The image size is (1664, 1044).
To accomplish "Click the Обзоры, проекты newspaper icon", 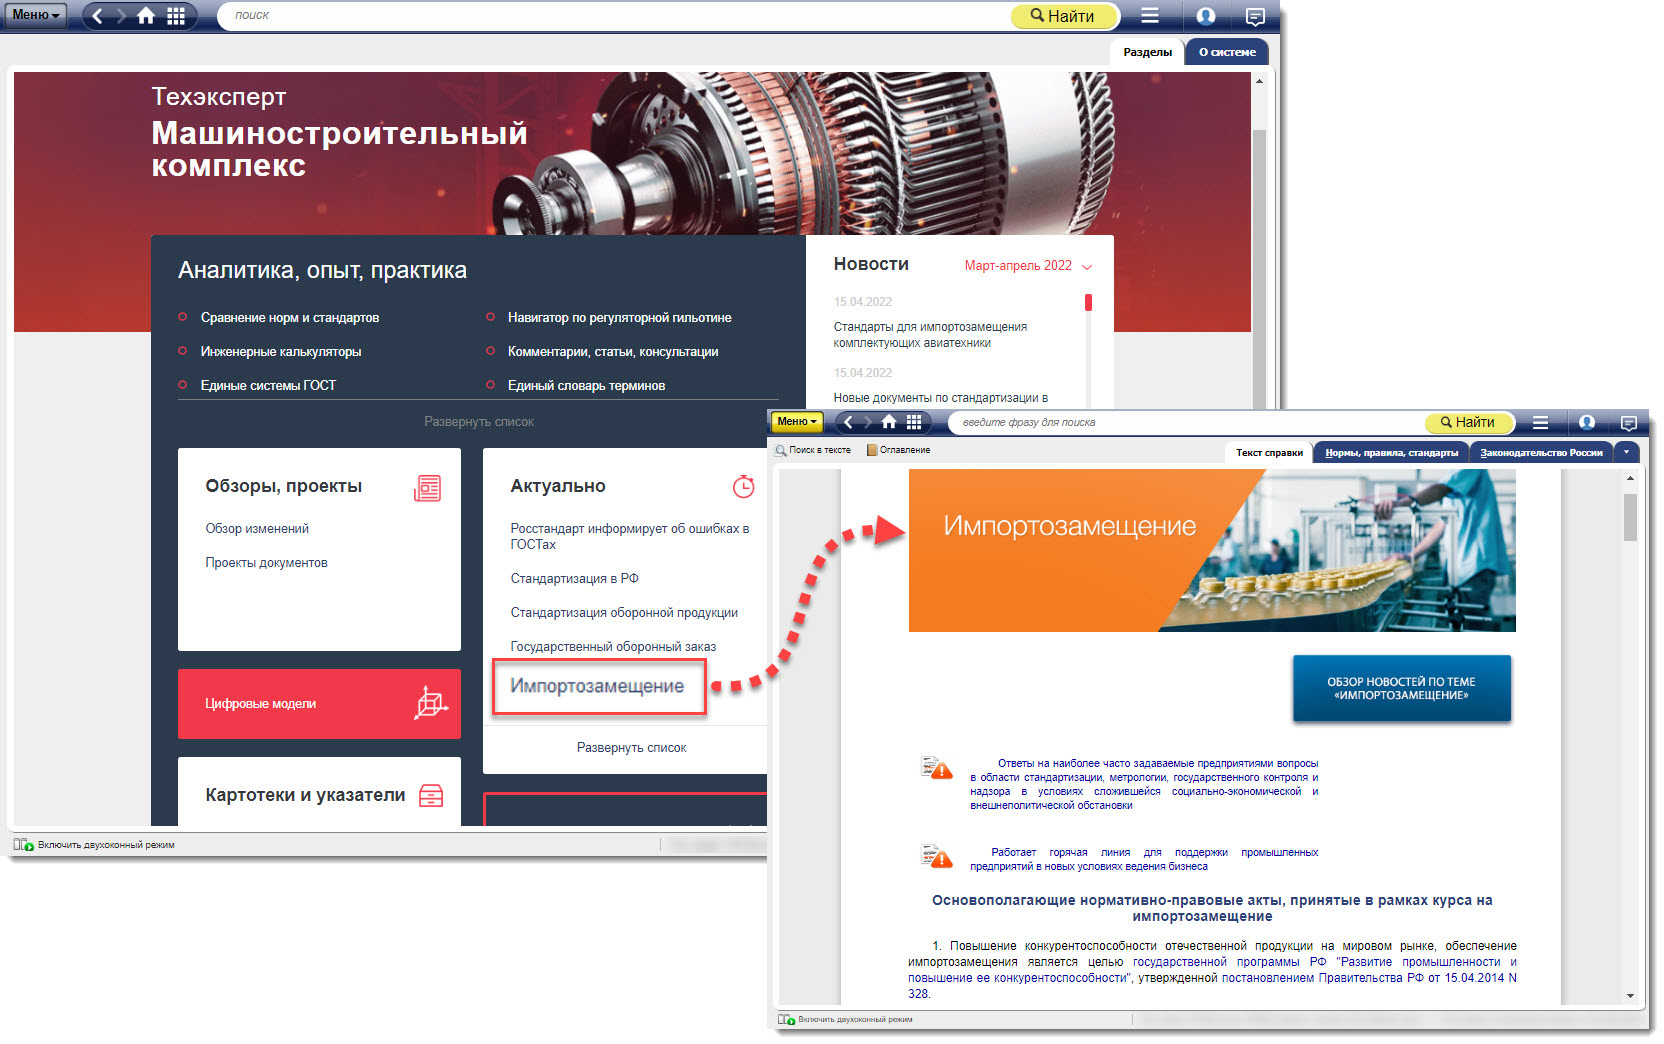I will 427,488.
